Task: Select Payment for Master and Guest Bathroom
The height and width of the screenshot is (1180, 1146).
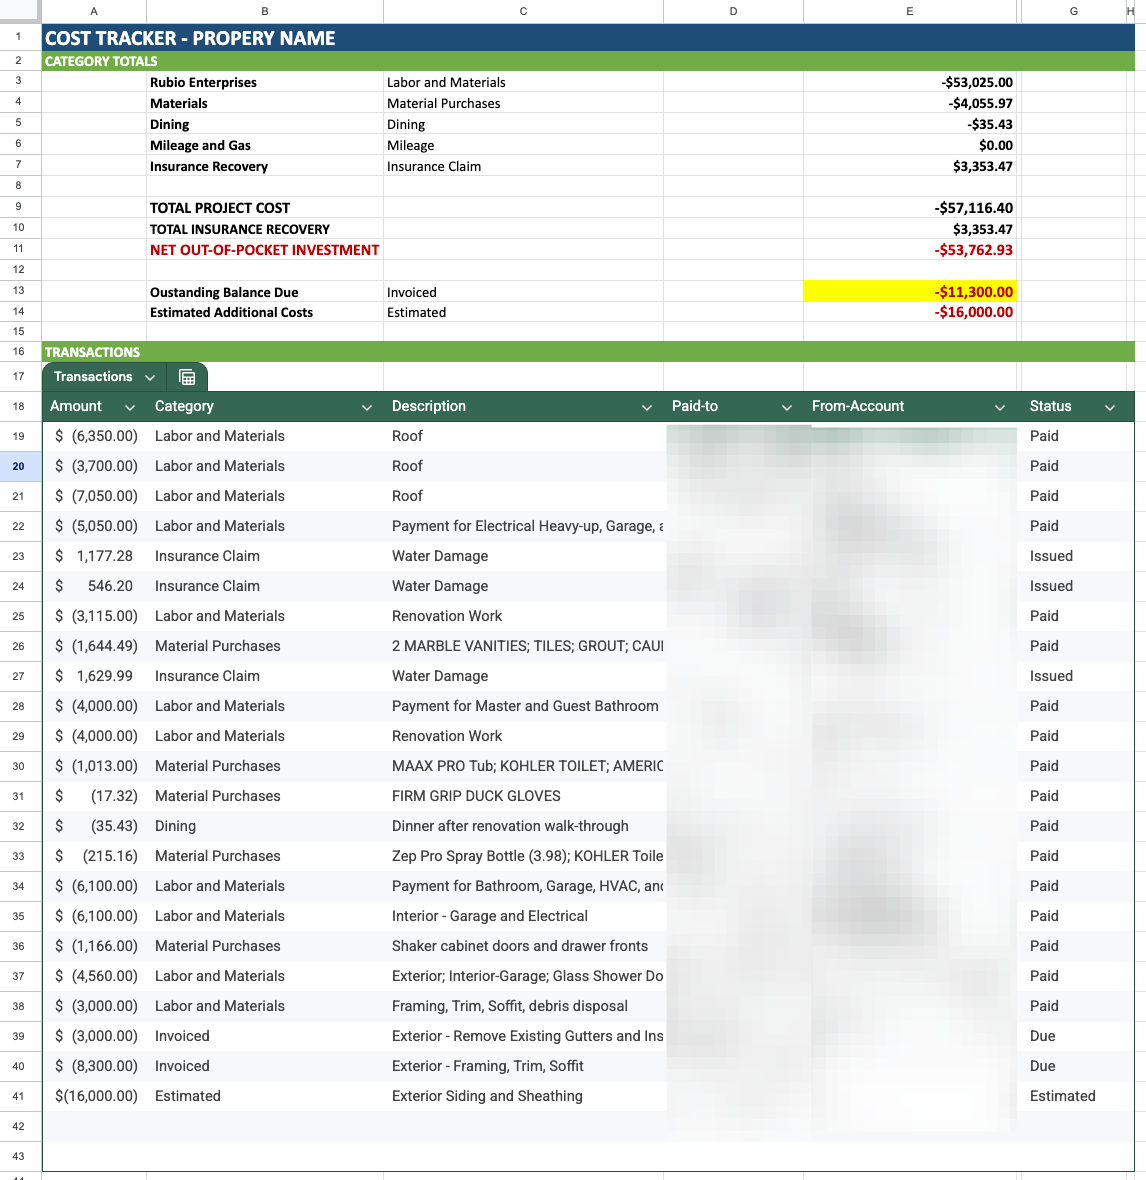Action: [523, 706]
